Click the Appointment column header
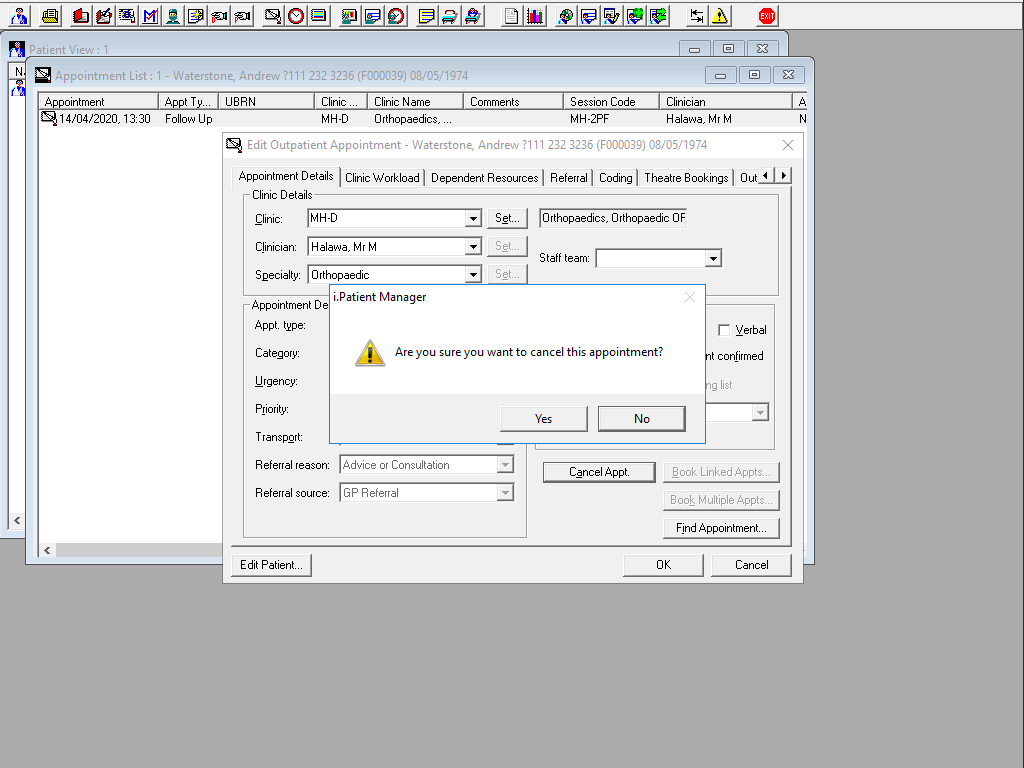The width and height of the screenshot is (1024, 768). pyautogui.click(x=98, y=102)
